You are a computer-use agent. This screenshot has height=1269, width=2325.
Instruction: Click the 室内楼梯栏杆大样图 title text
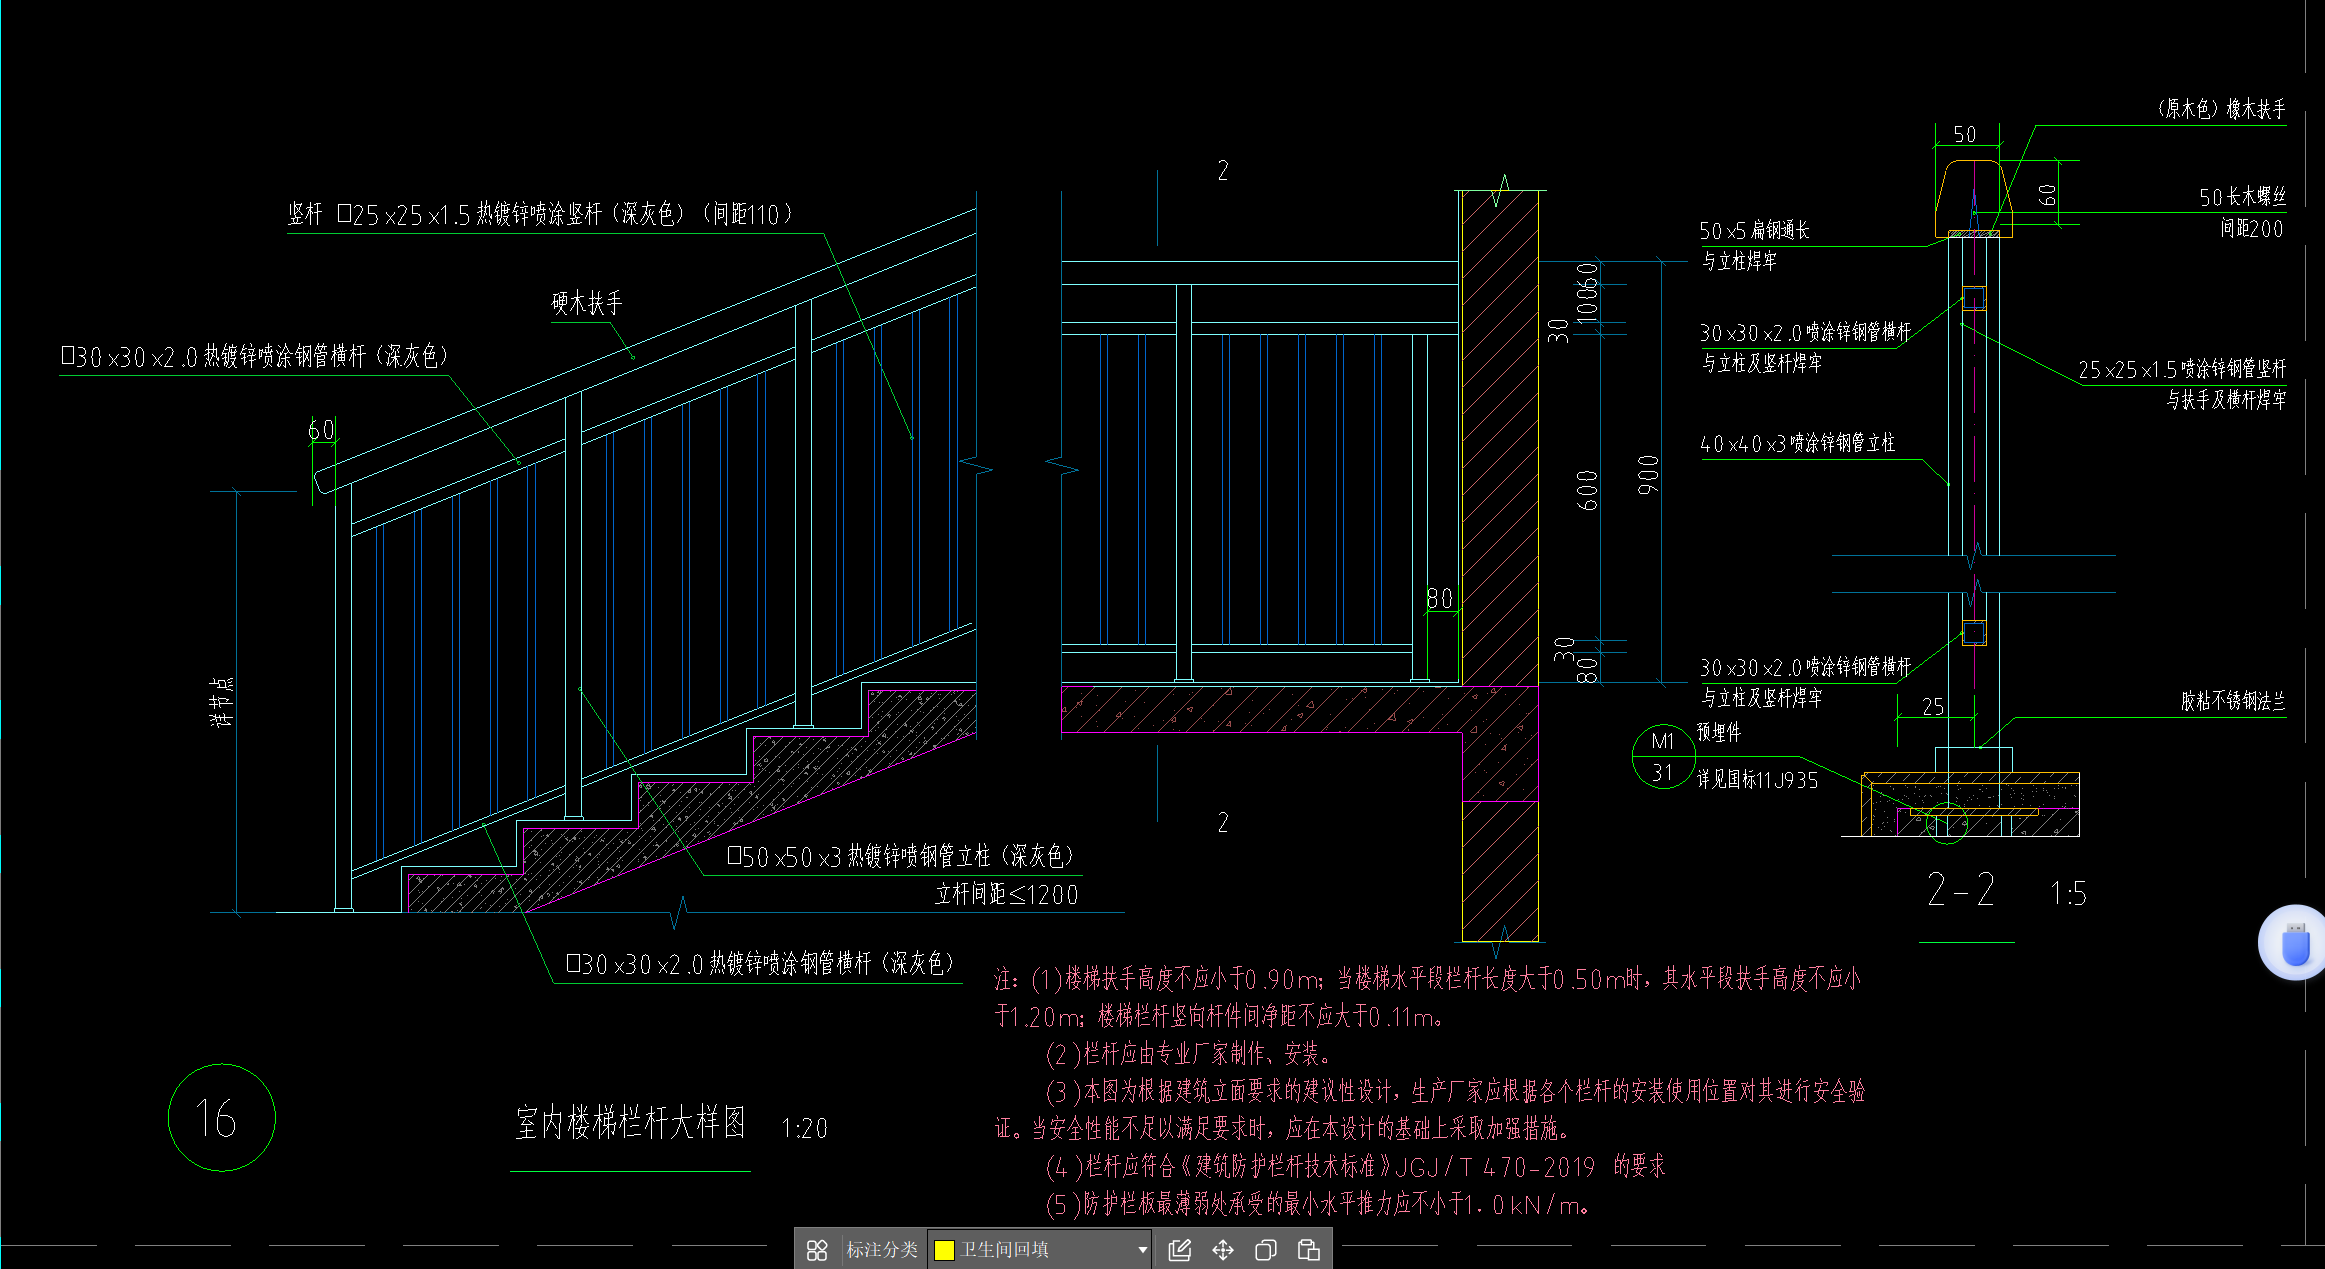[x=630, y=1123]
